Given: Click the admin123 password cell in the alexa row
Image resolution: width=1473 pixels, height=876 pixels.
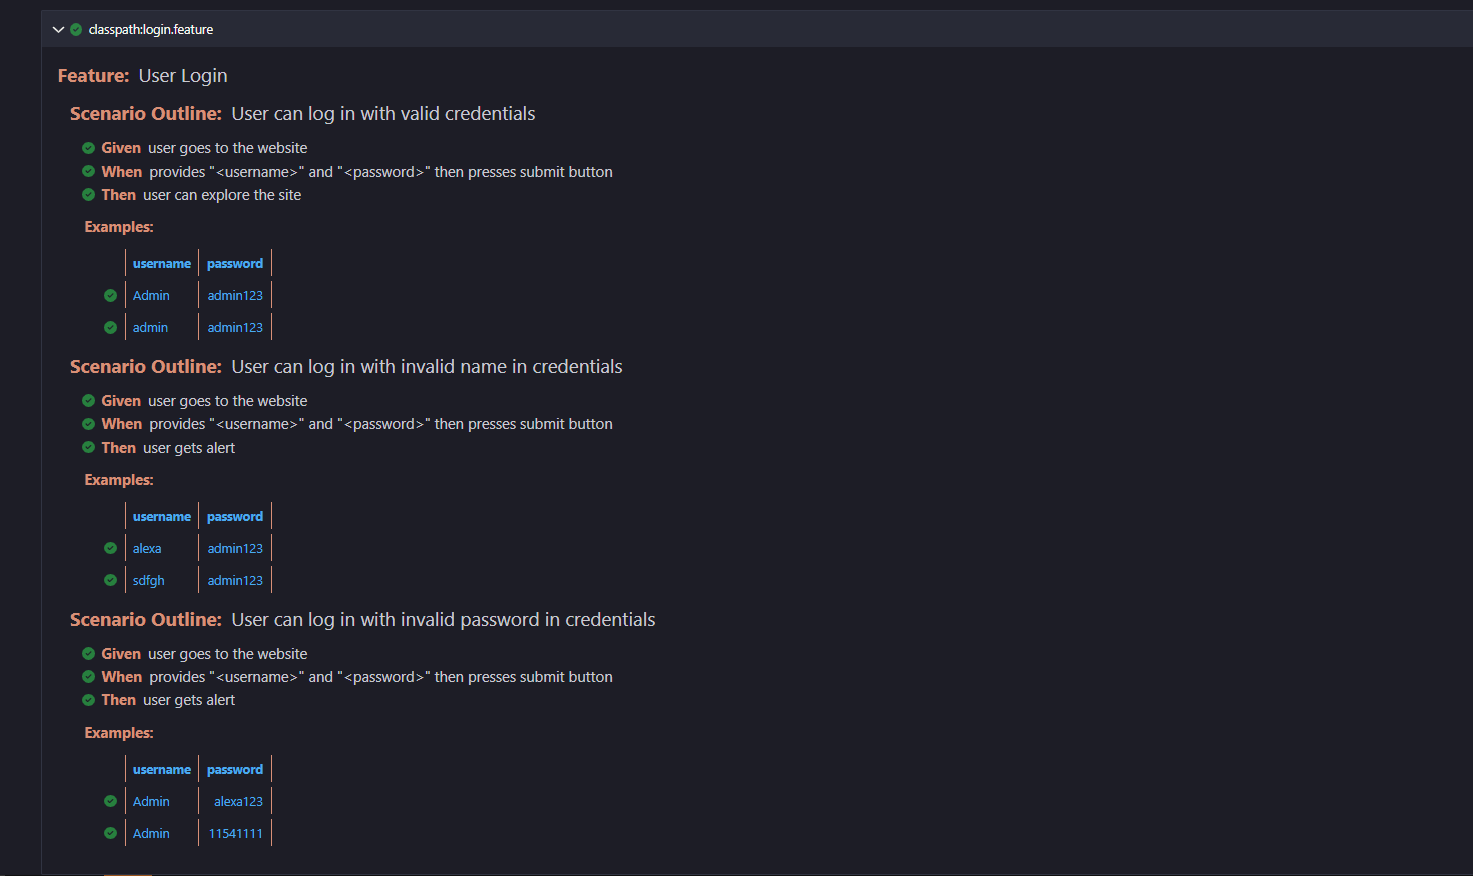Looking at the screenshot, I should pyautogui.click(x=235, y=549).
